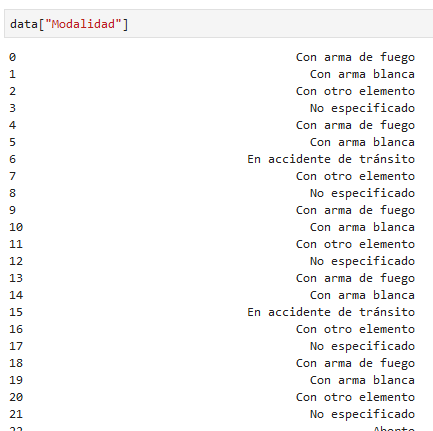Click row index 0 in the output

coord(12,57)
